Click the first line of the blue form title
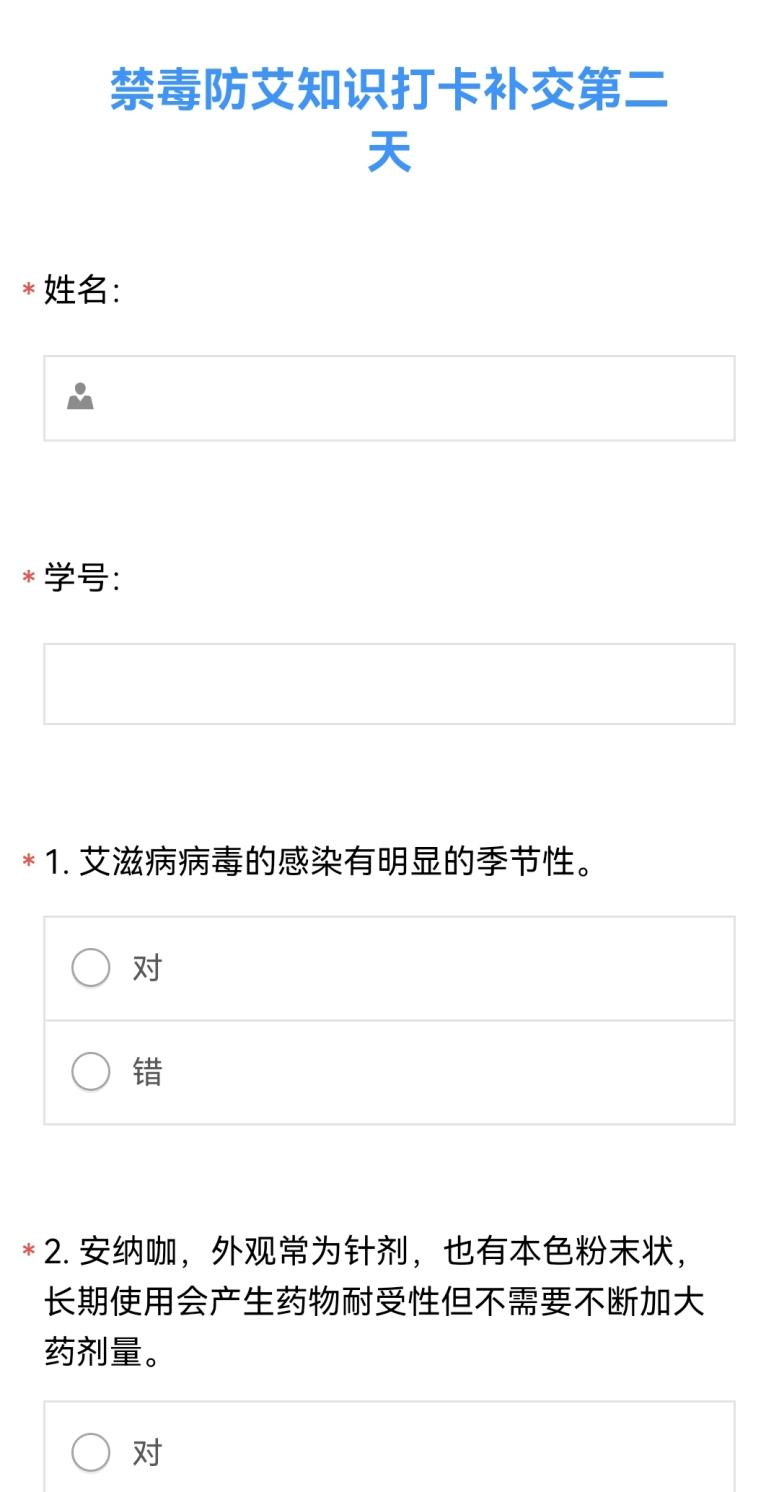Image resolution: width=779 pixels, height=1492 pixels. 389,92
